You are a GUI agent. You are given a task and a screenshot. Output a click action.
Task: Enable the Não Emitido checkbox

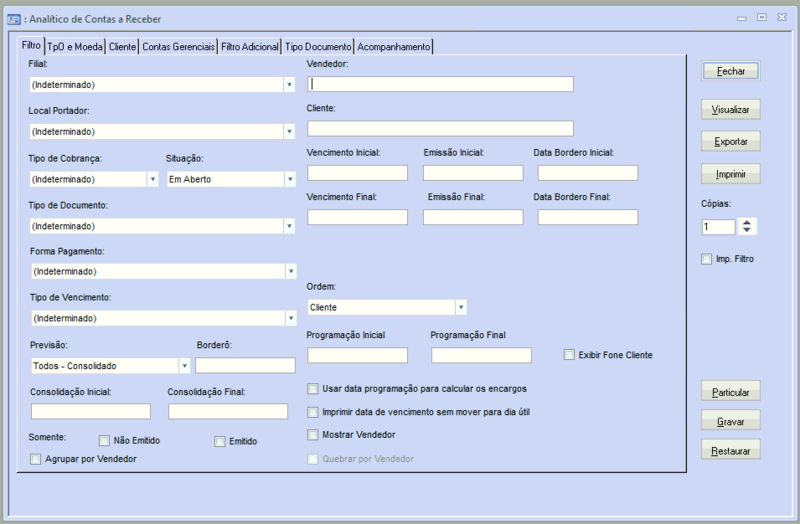[104, 440]
